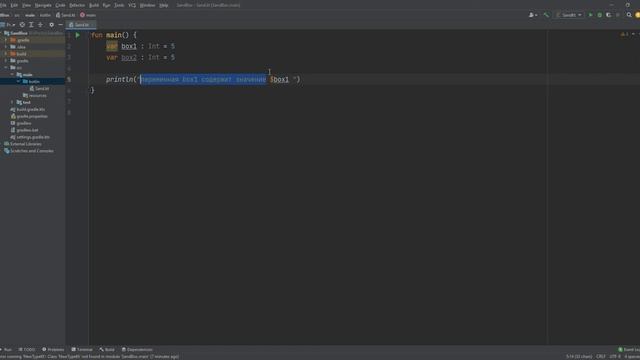Image resolution: width=640 pixels, height=360 pixels.
Task: Open the Run menu
Action: coord(107,5)
